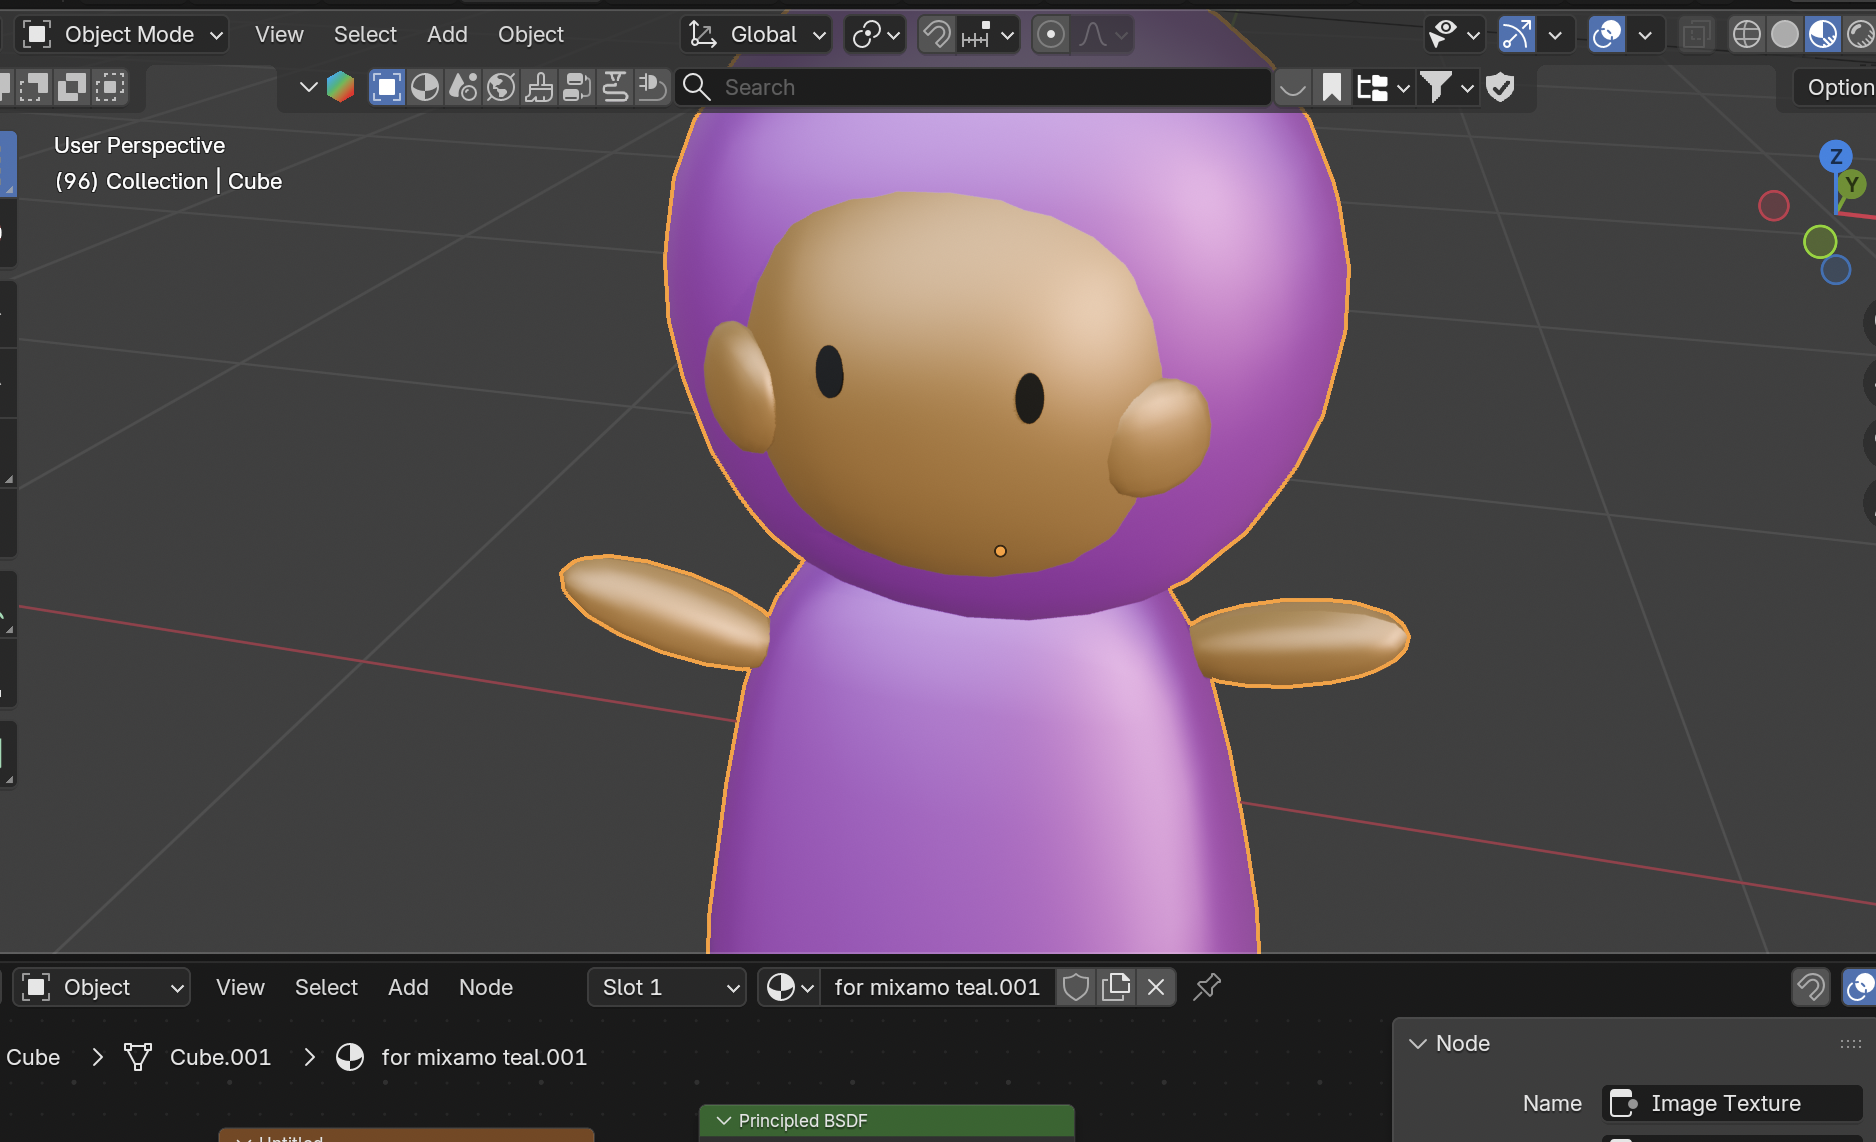
Task: Toggle X-Ray mode in the viewport
Action: [x=1696, y=34]
